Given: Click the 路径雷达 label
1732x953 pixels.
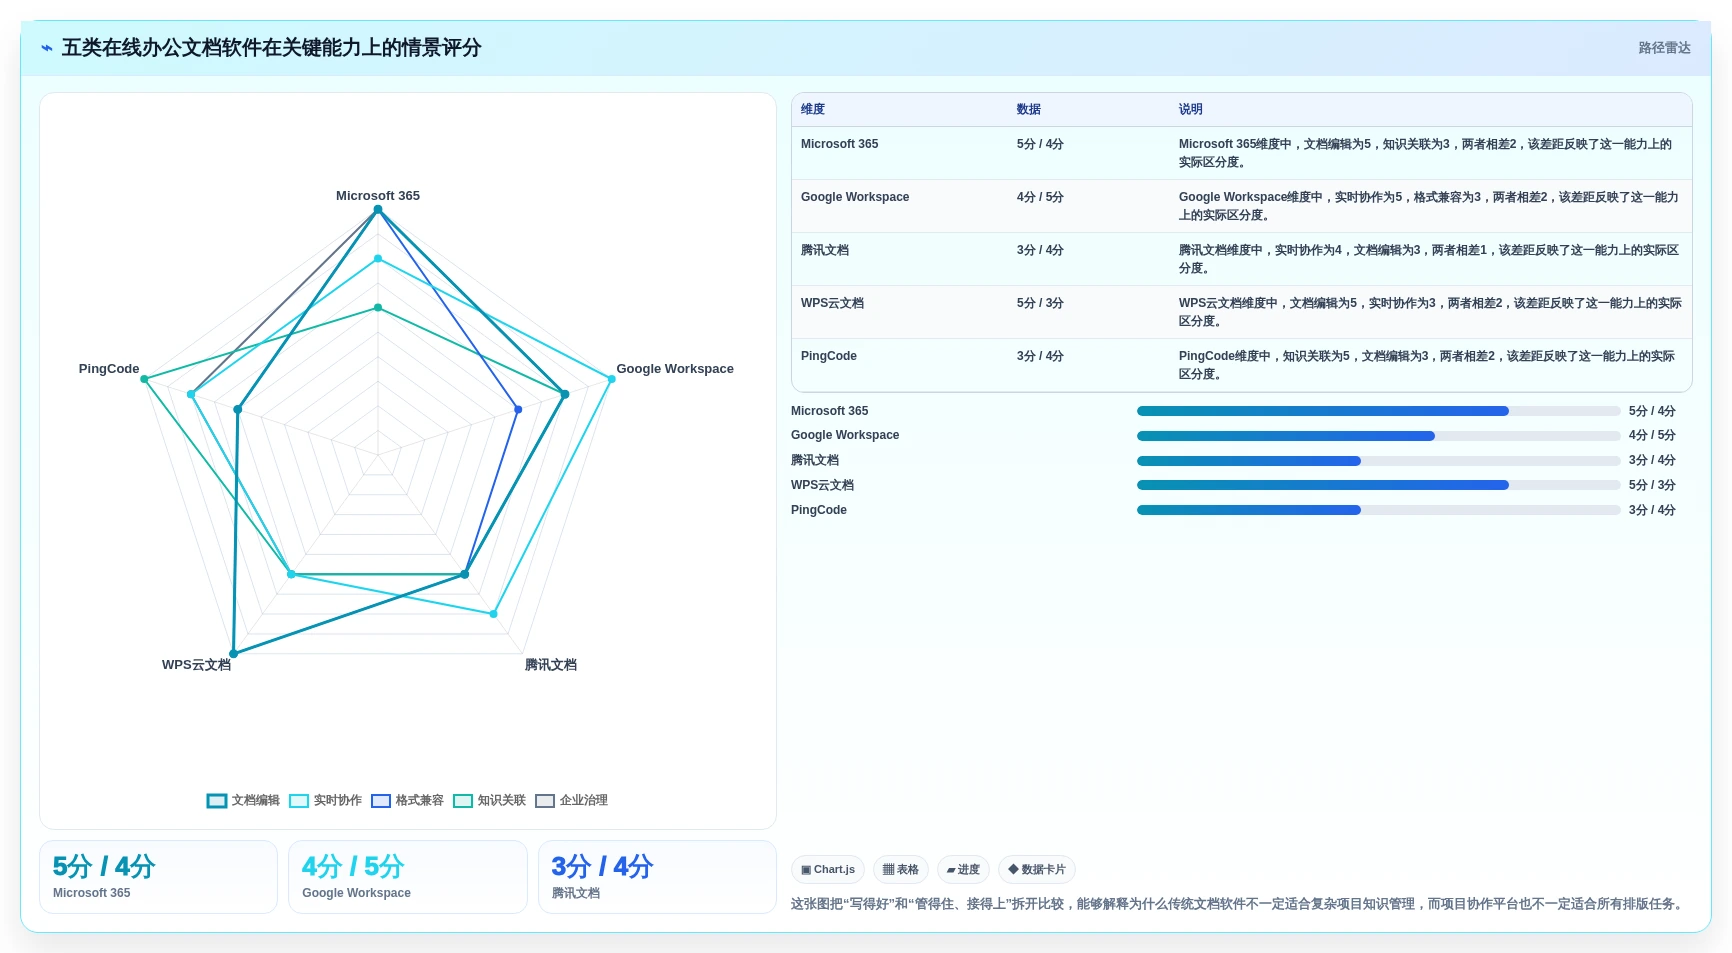Looking at the screenshot, I should tap(1664, 48).
